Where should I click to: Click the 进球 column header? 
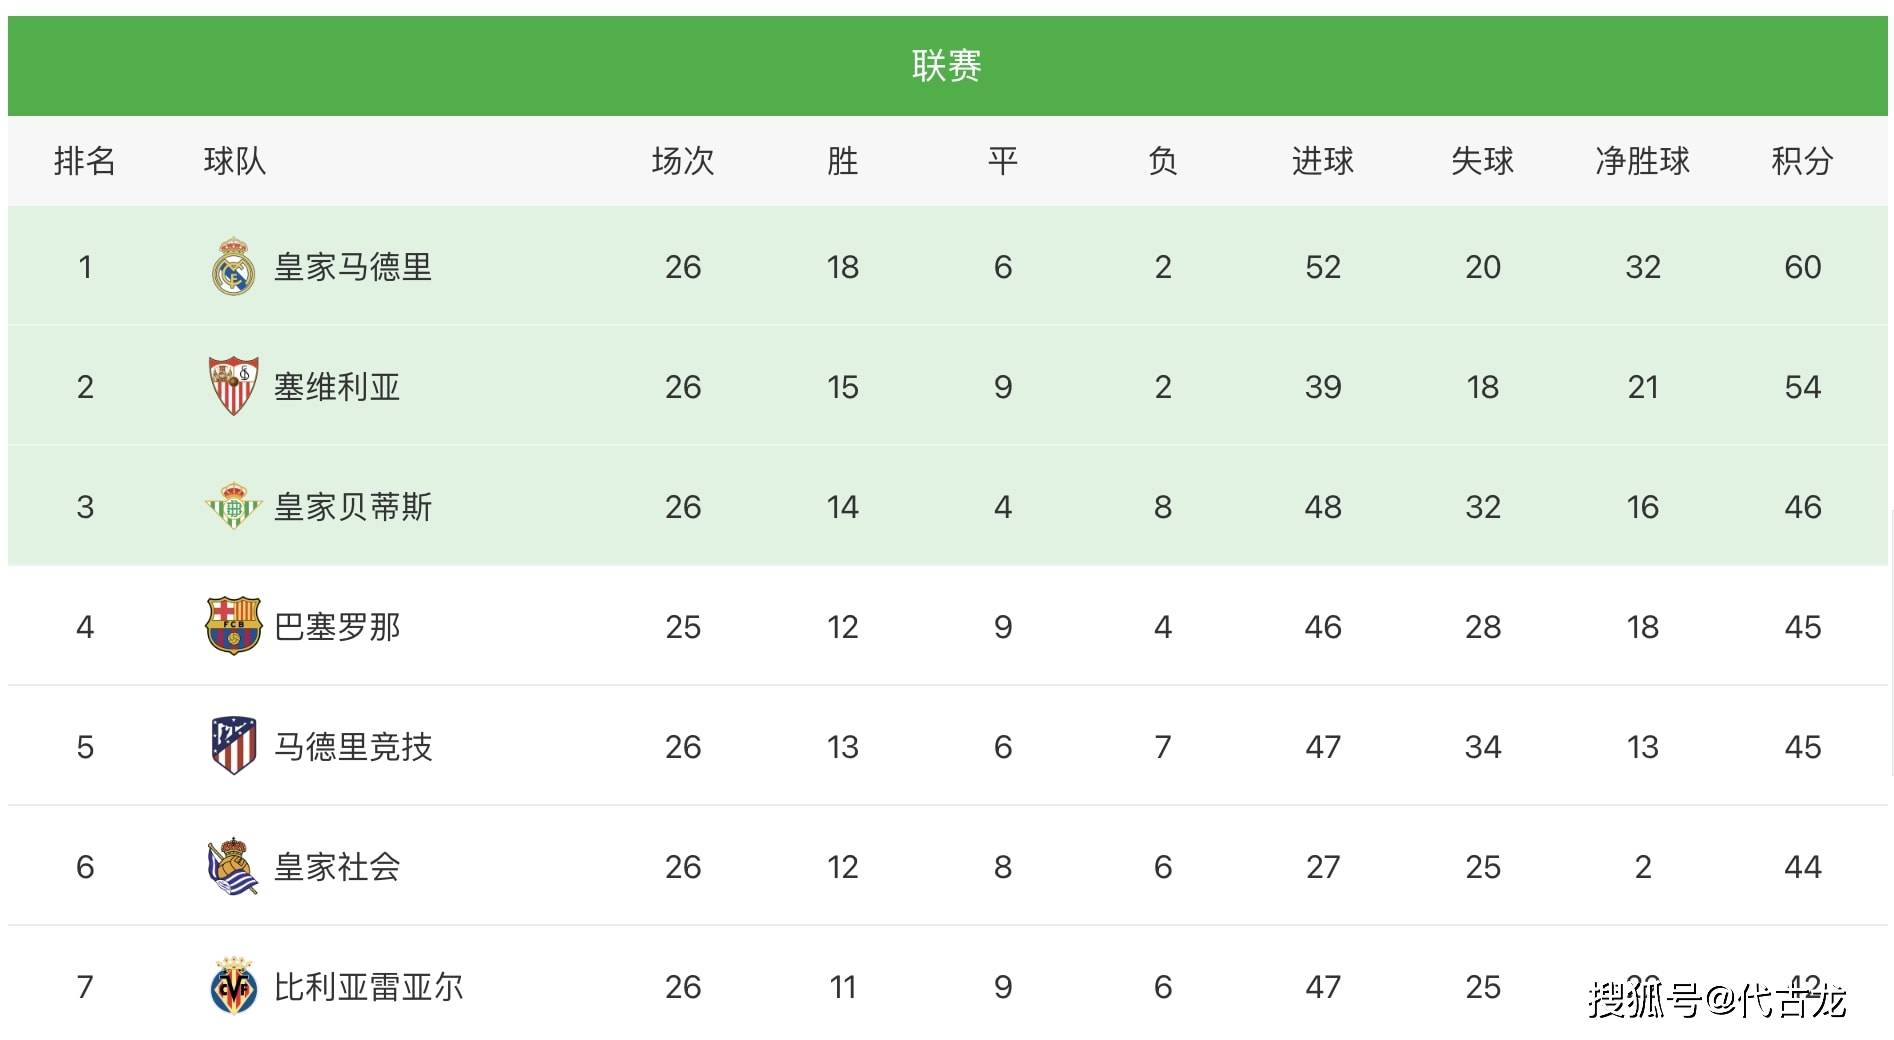click(x=1322, y=161)
